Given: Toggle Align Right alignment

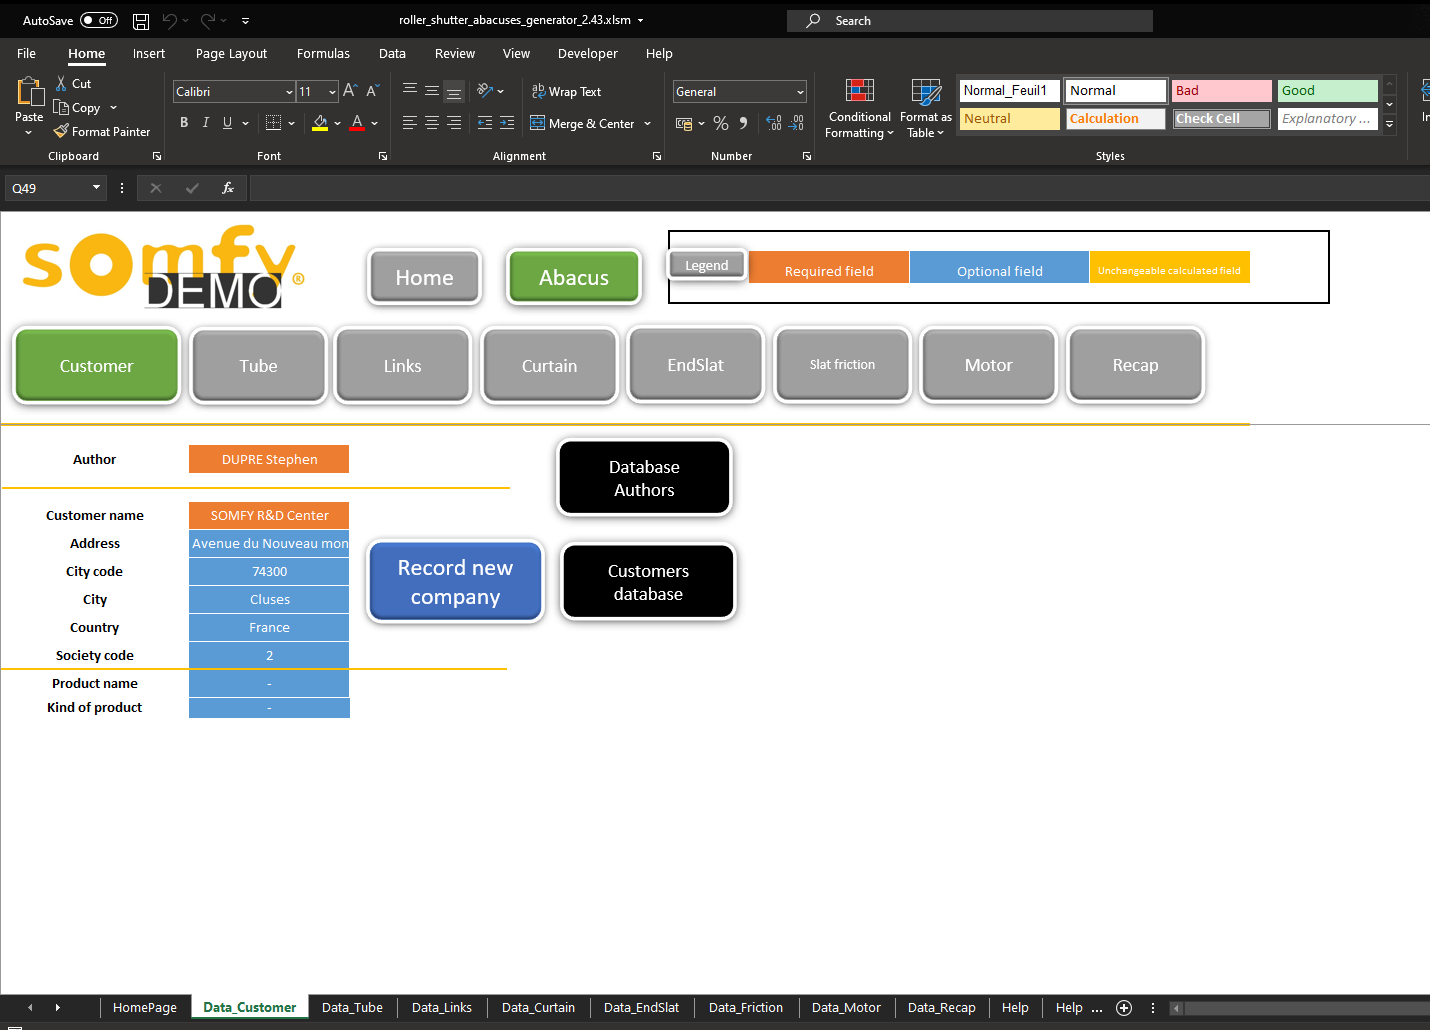Looking at the screenshot, I should coord(454,123).
